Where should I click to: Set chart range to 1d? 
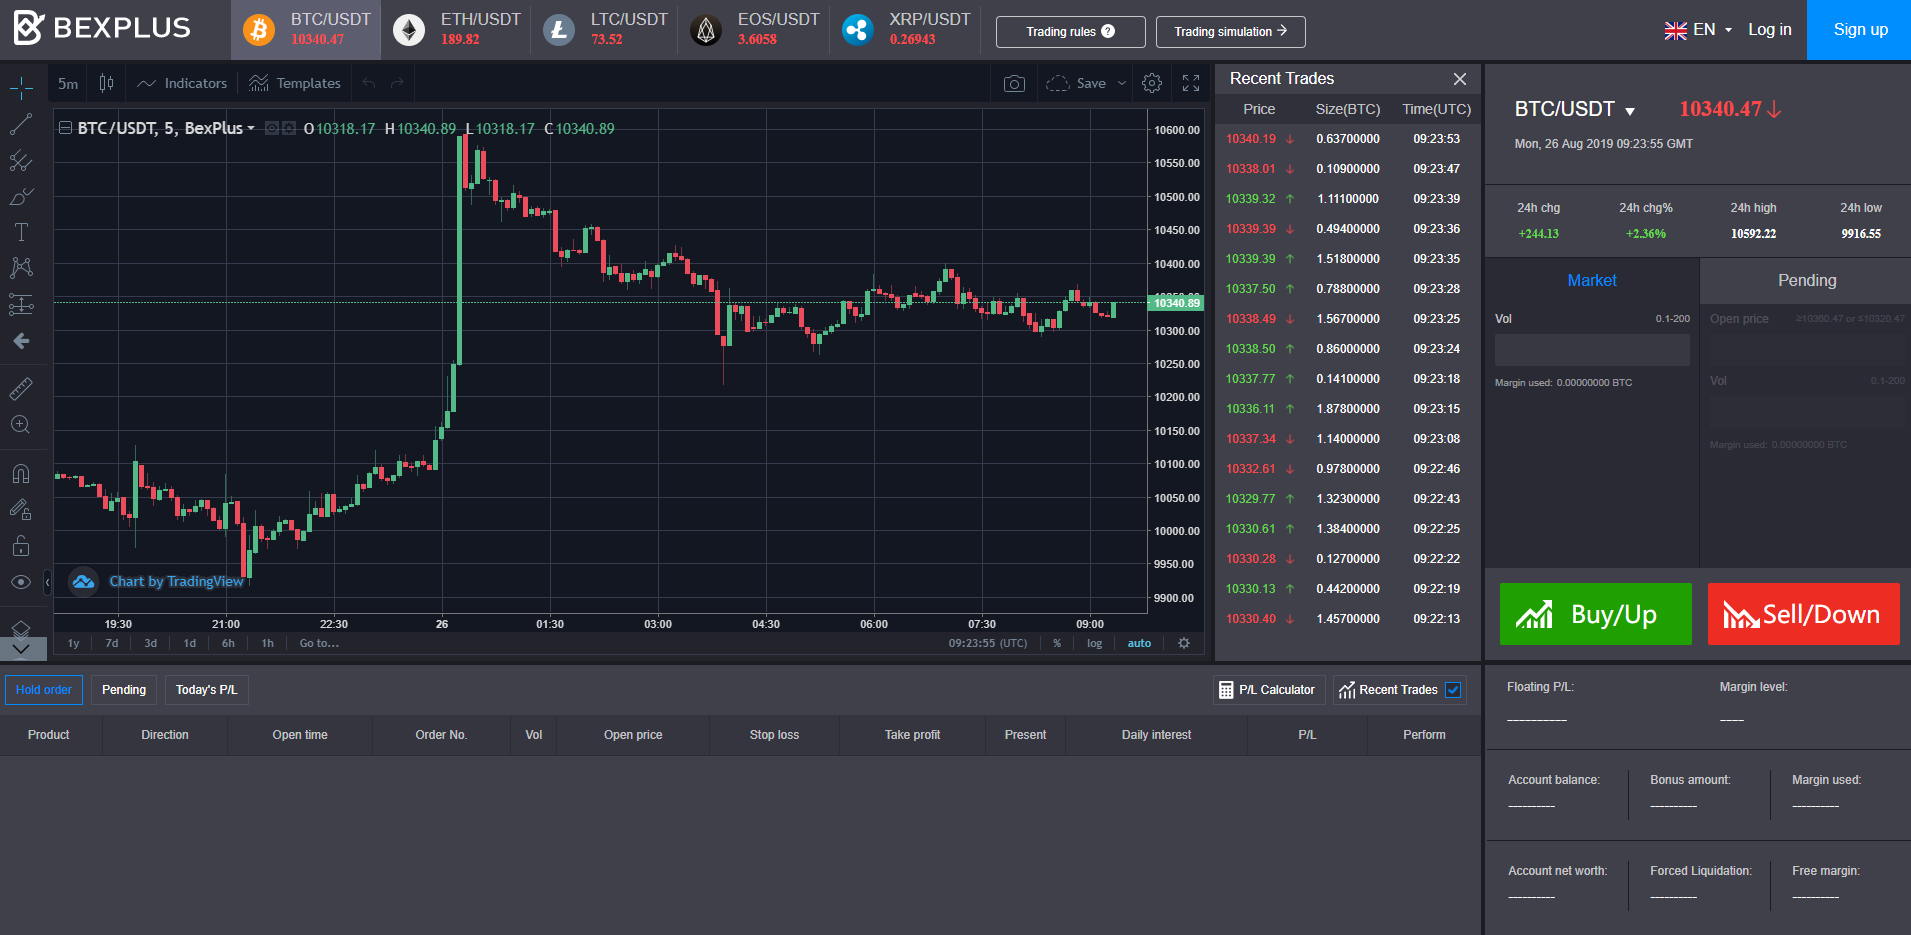pyautogui.click(x=190, y=643)
